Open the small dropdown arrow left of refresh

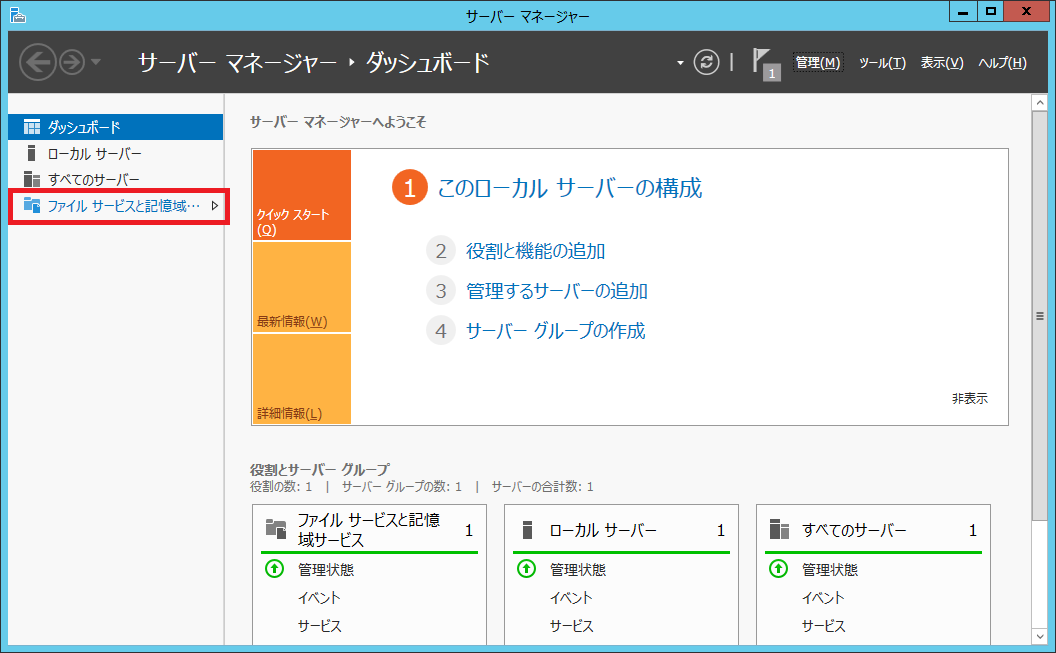(x=680, y=63)
